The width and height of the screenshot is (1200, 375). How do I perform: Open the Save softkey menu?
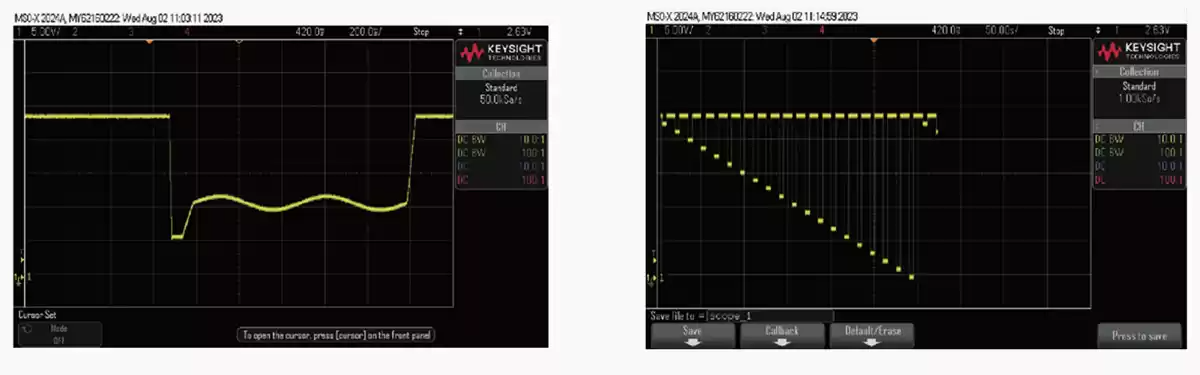[x=692, y=335]
